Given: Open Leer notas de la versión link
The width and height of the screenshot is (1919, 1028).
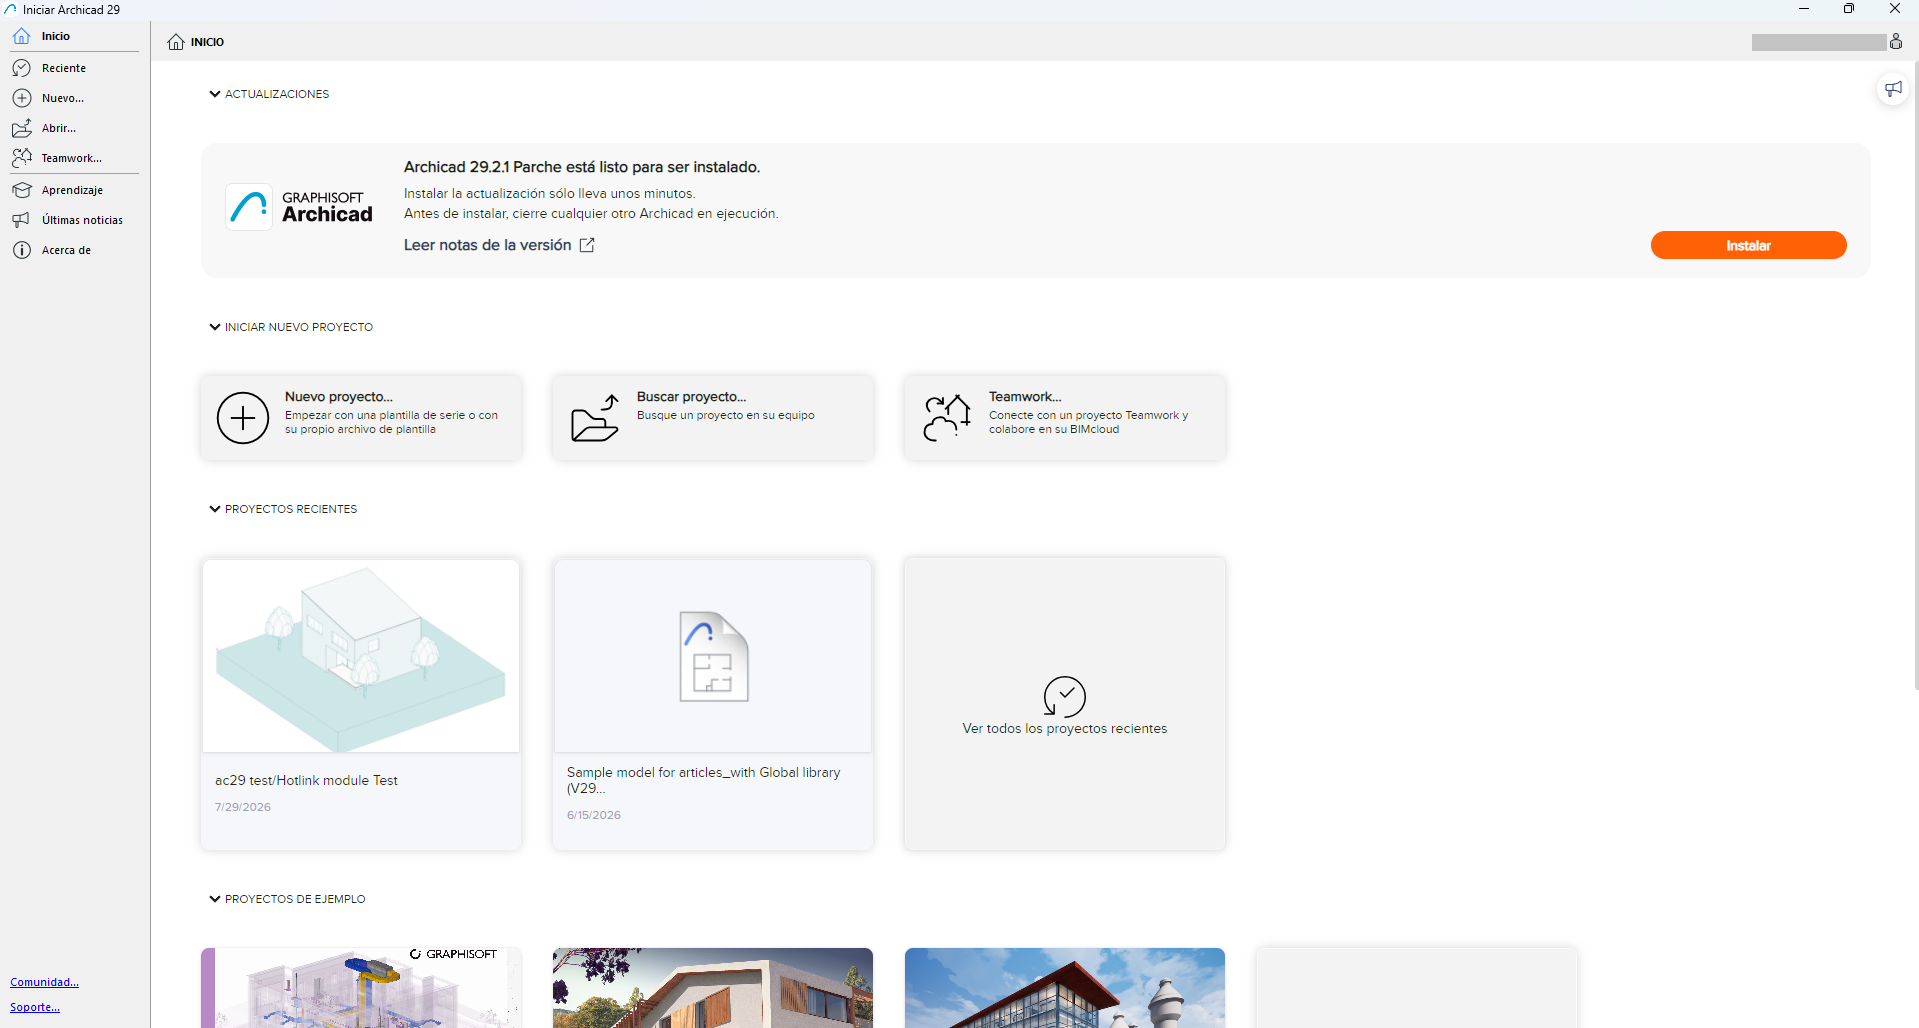Looking at the screenshot, I should (487, 245).
